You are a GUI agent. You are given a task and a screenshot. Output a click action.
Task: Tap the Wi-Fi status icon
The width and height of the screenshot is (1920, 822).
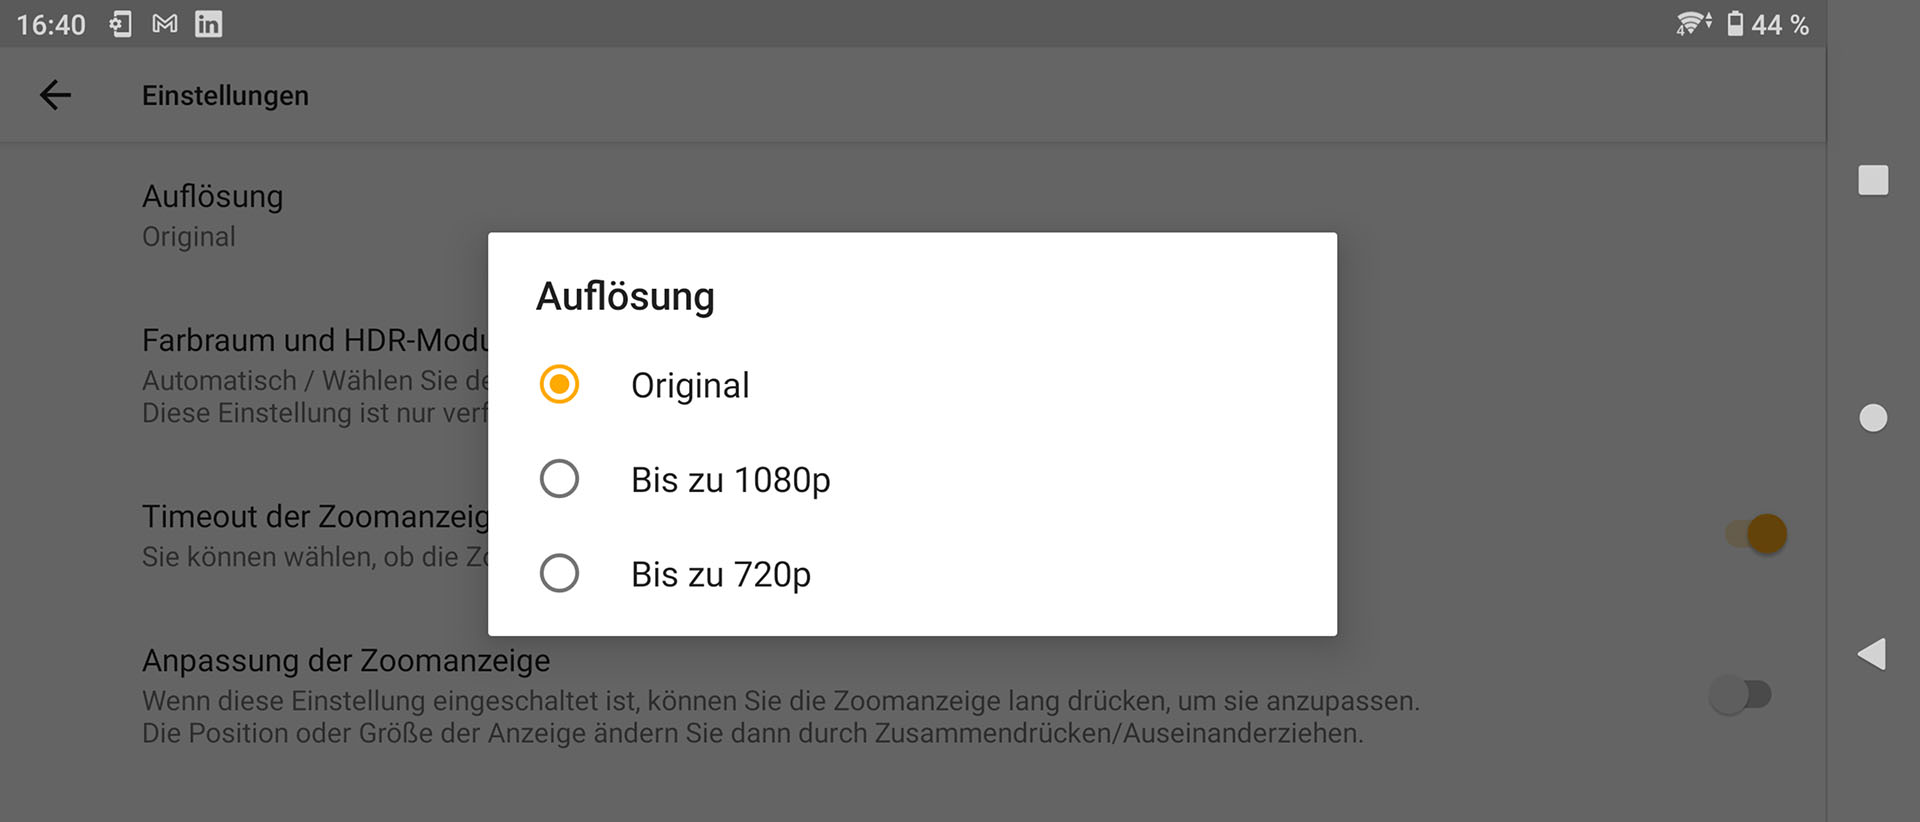(1692, 24)
